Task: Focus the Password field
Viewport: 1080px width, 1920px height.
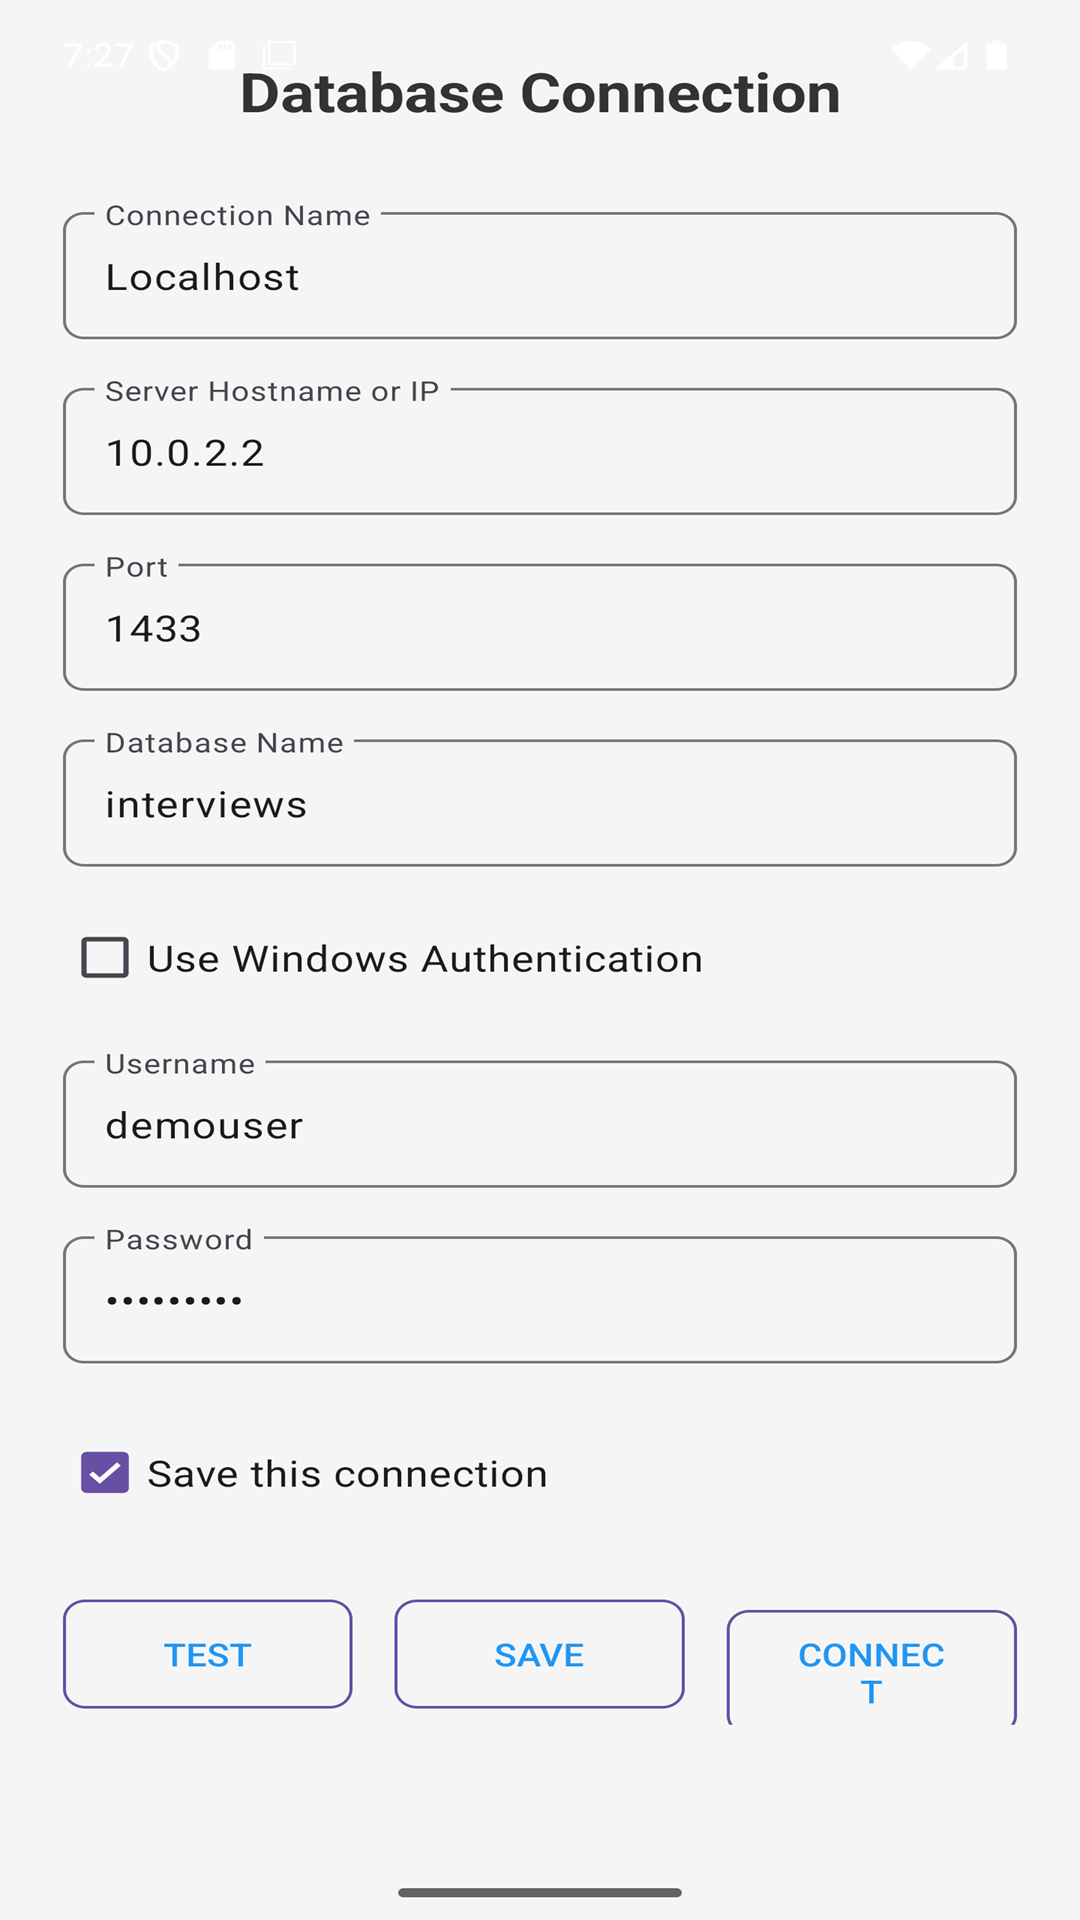Action: coord(540,1301)
